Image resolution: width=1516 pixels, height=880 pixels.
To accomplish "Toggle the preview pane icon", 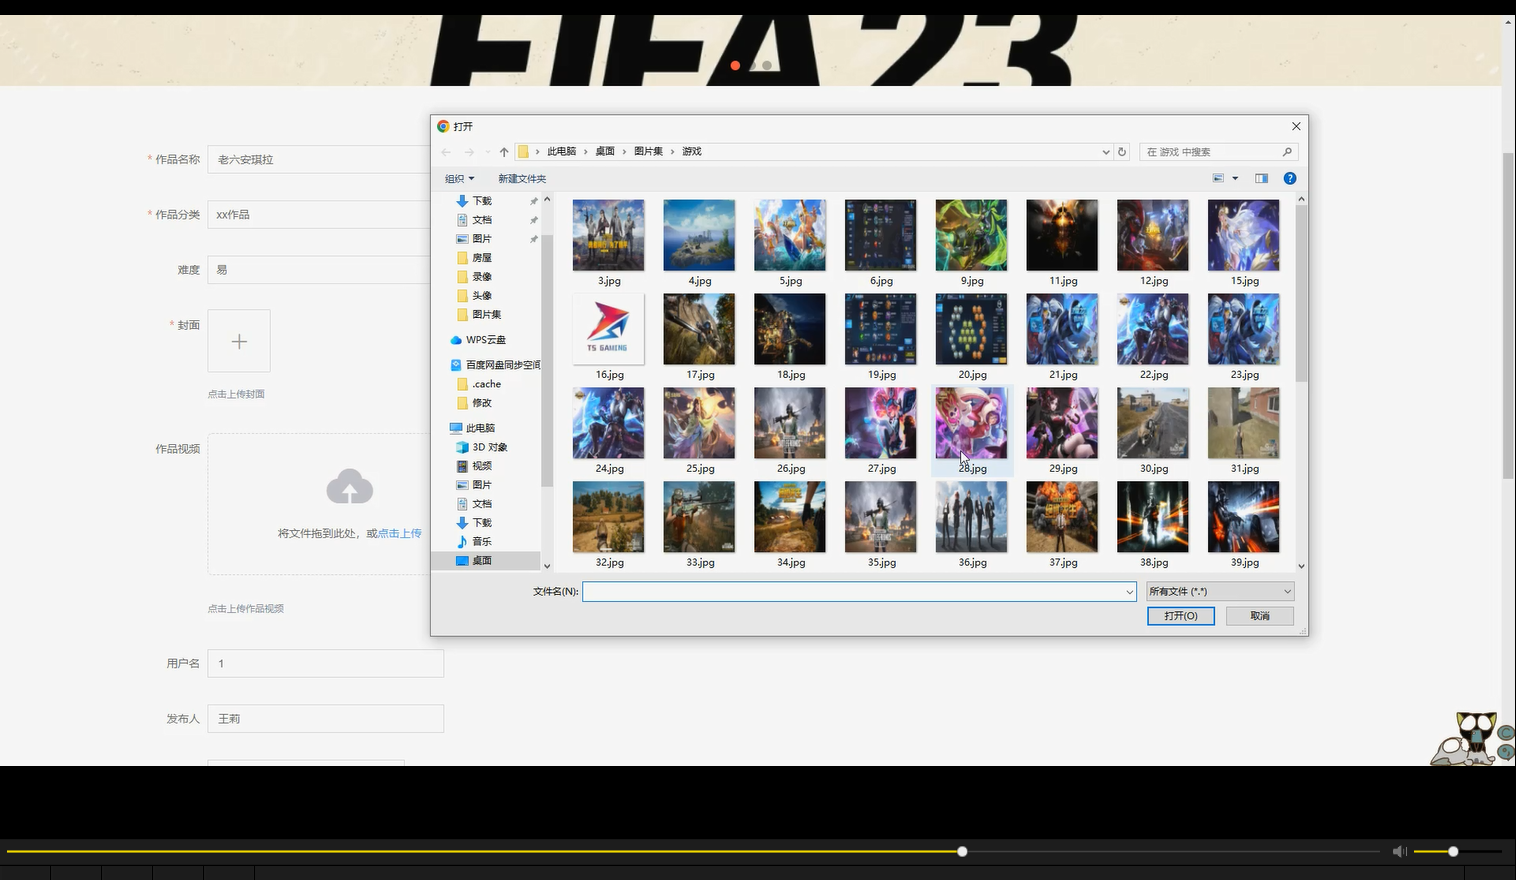I will 1261,178.
